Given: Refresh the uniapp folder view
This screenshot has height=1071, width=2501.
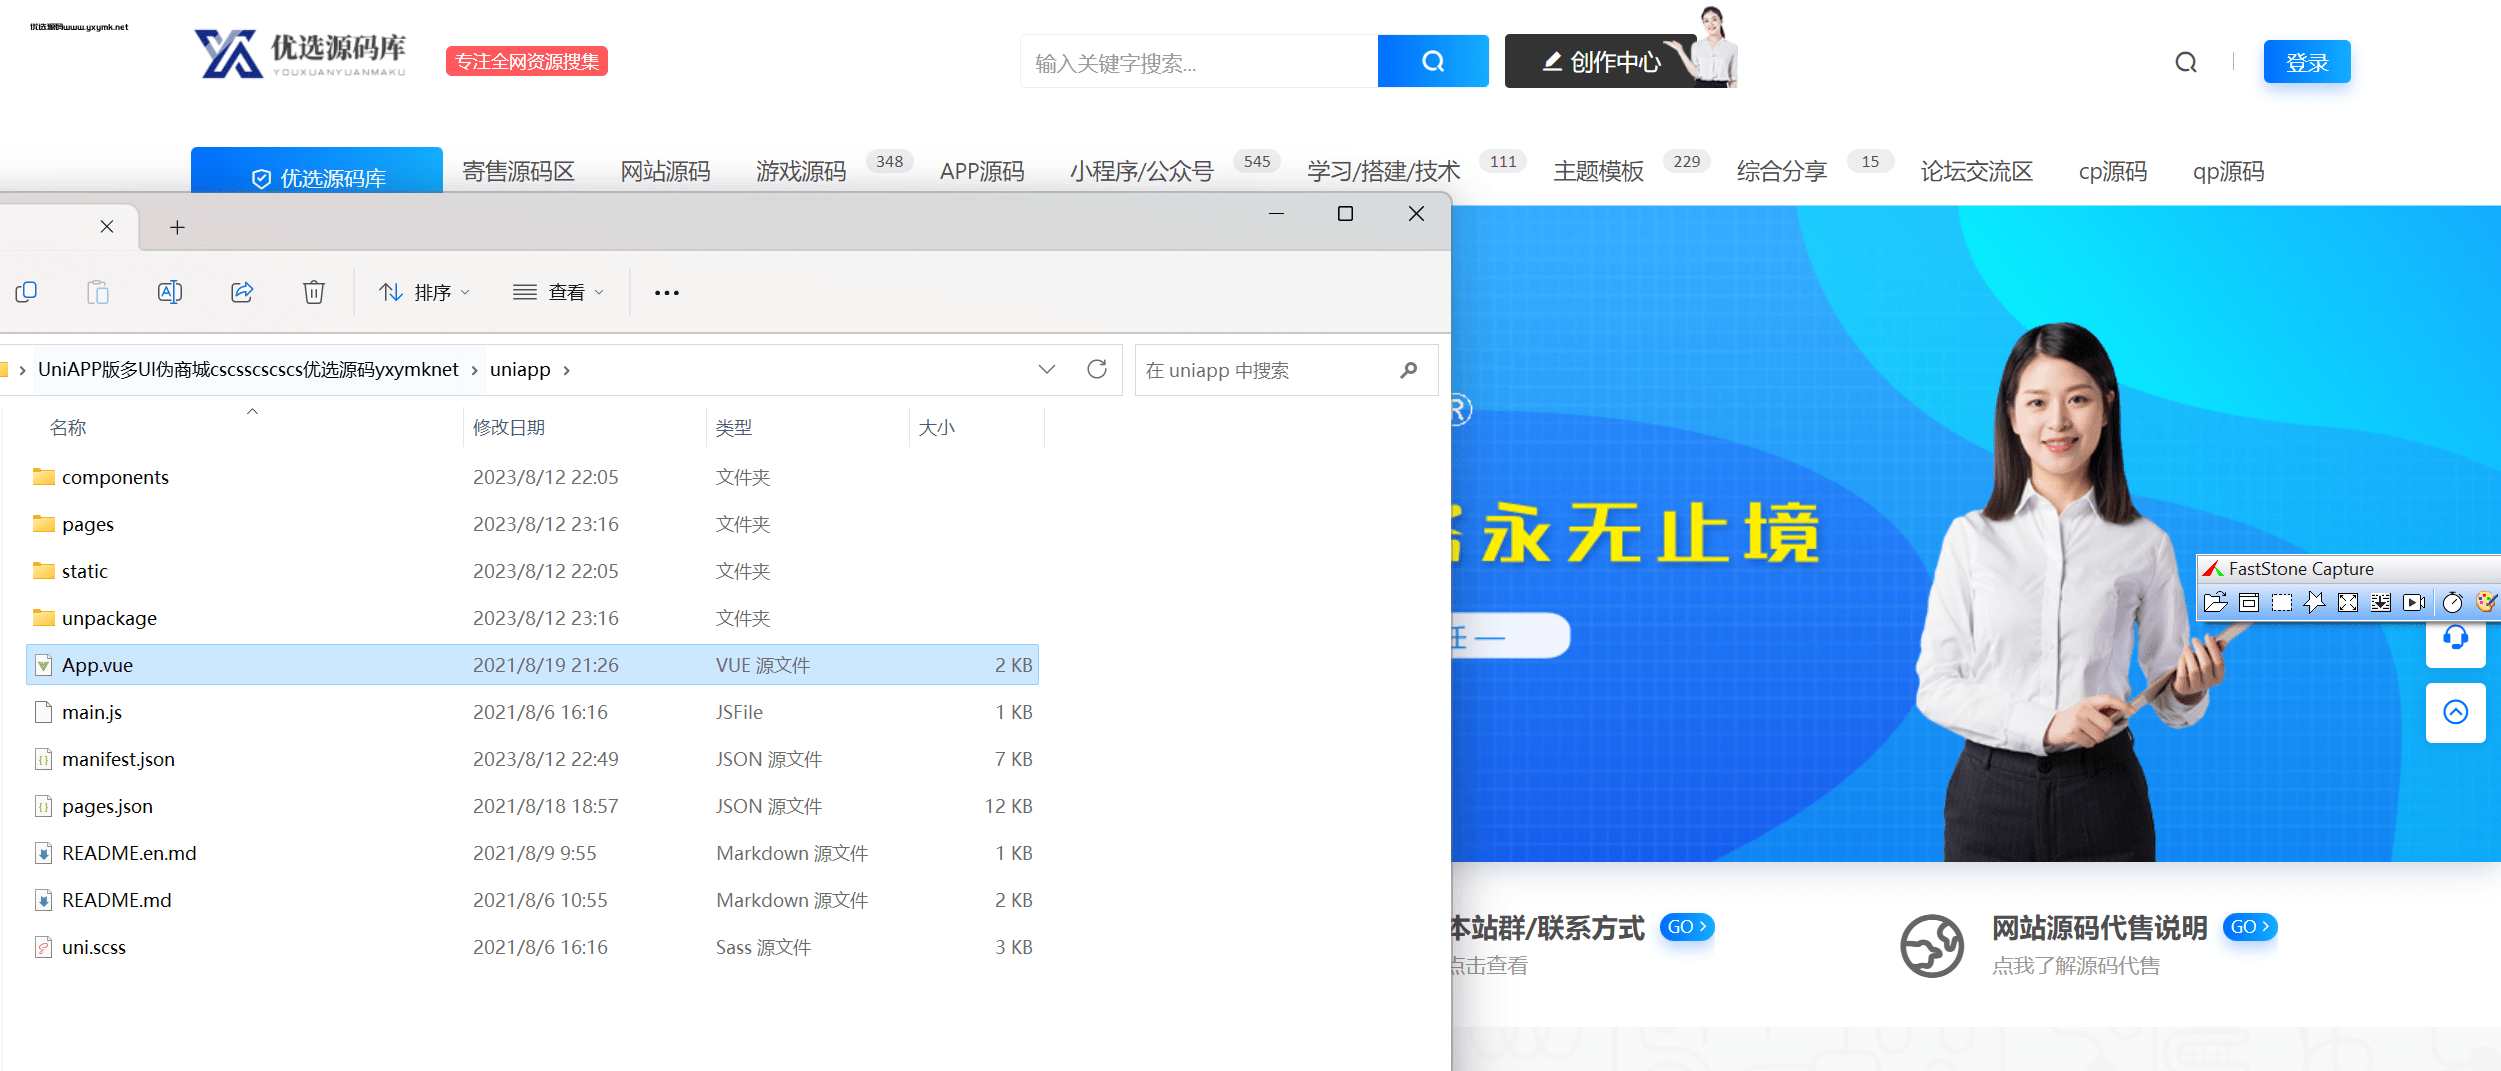Looking at the screenshot, I should tap(1097, 369).
